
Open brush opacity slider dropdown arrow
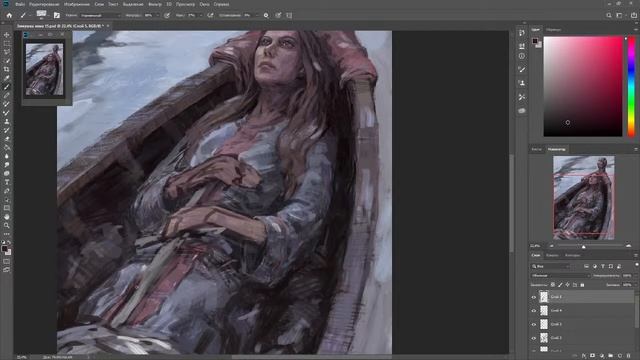click(158, 16)
